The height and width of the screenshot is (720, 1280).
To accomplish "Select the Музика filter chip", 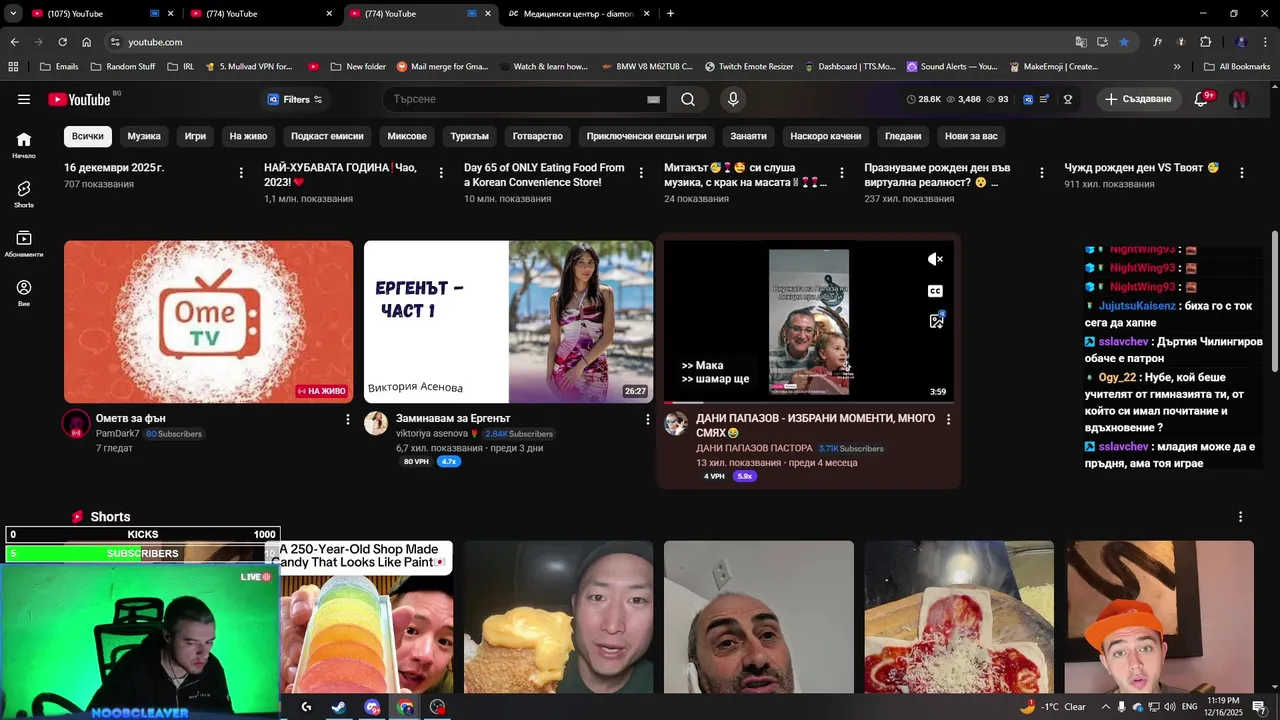I will [x=144, y=136].
